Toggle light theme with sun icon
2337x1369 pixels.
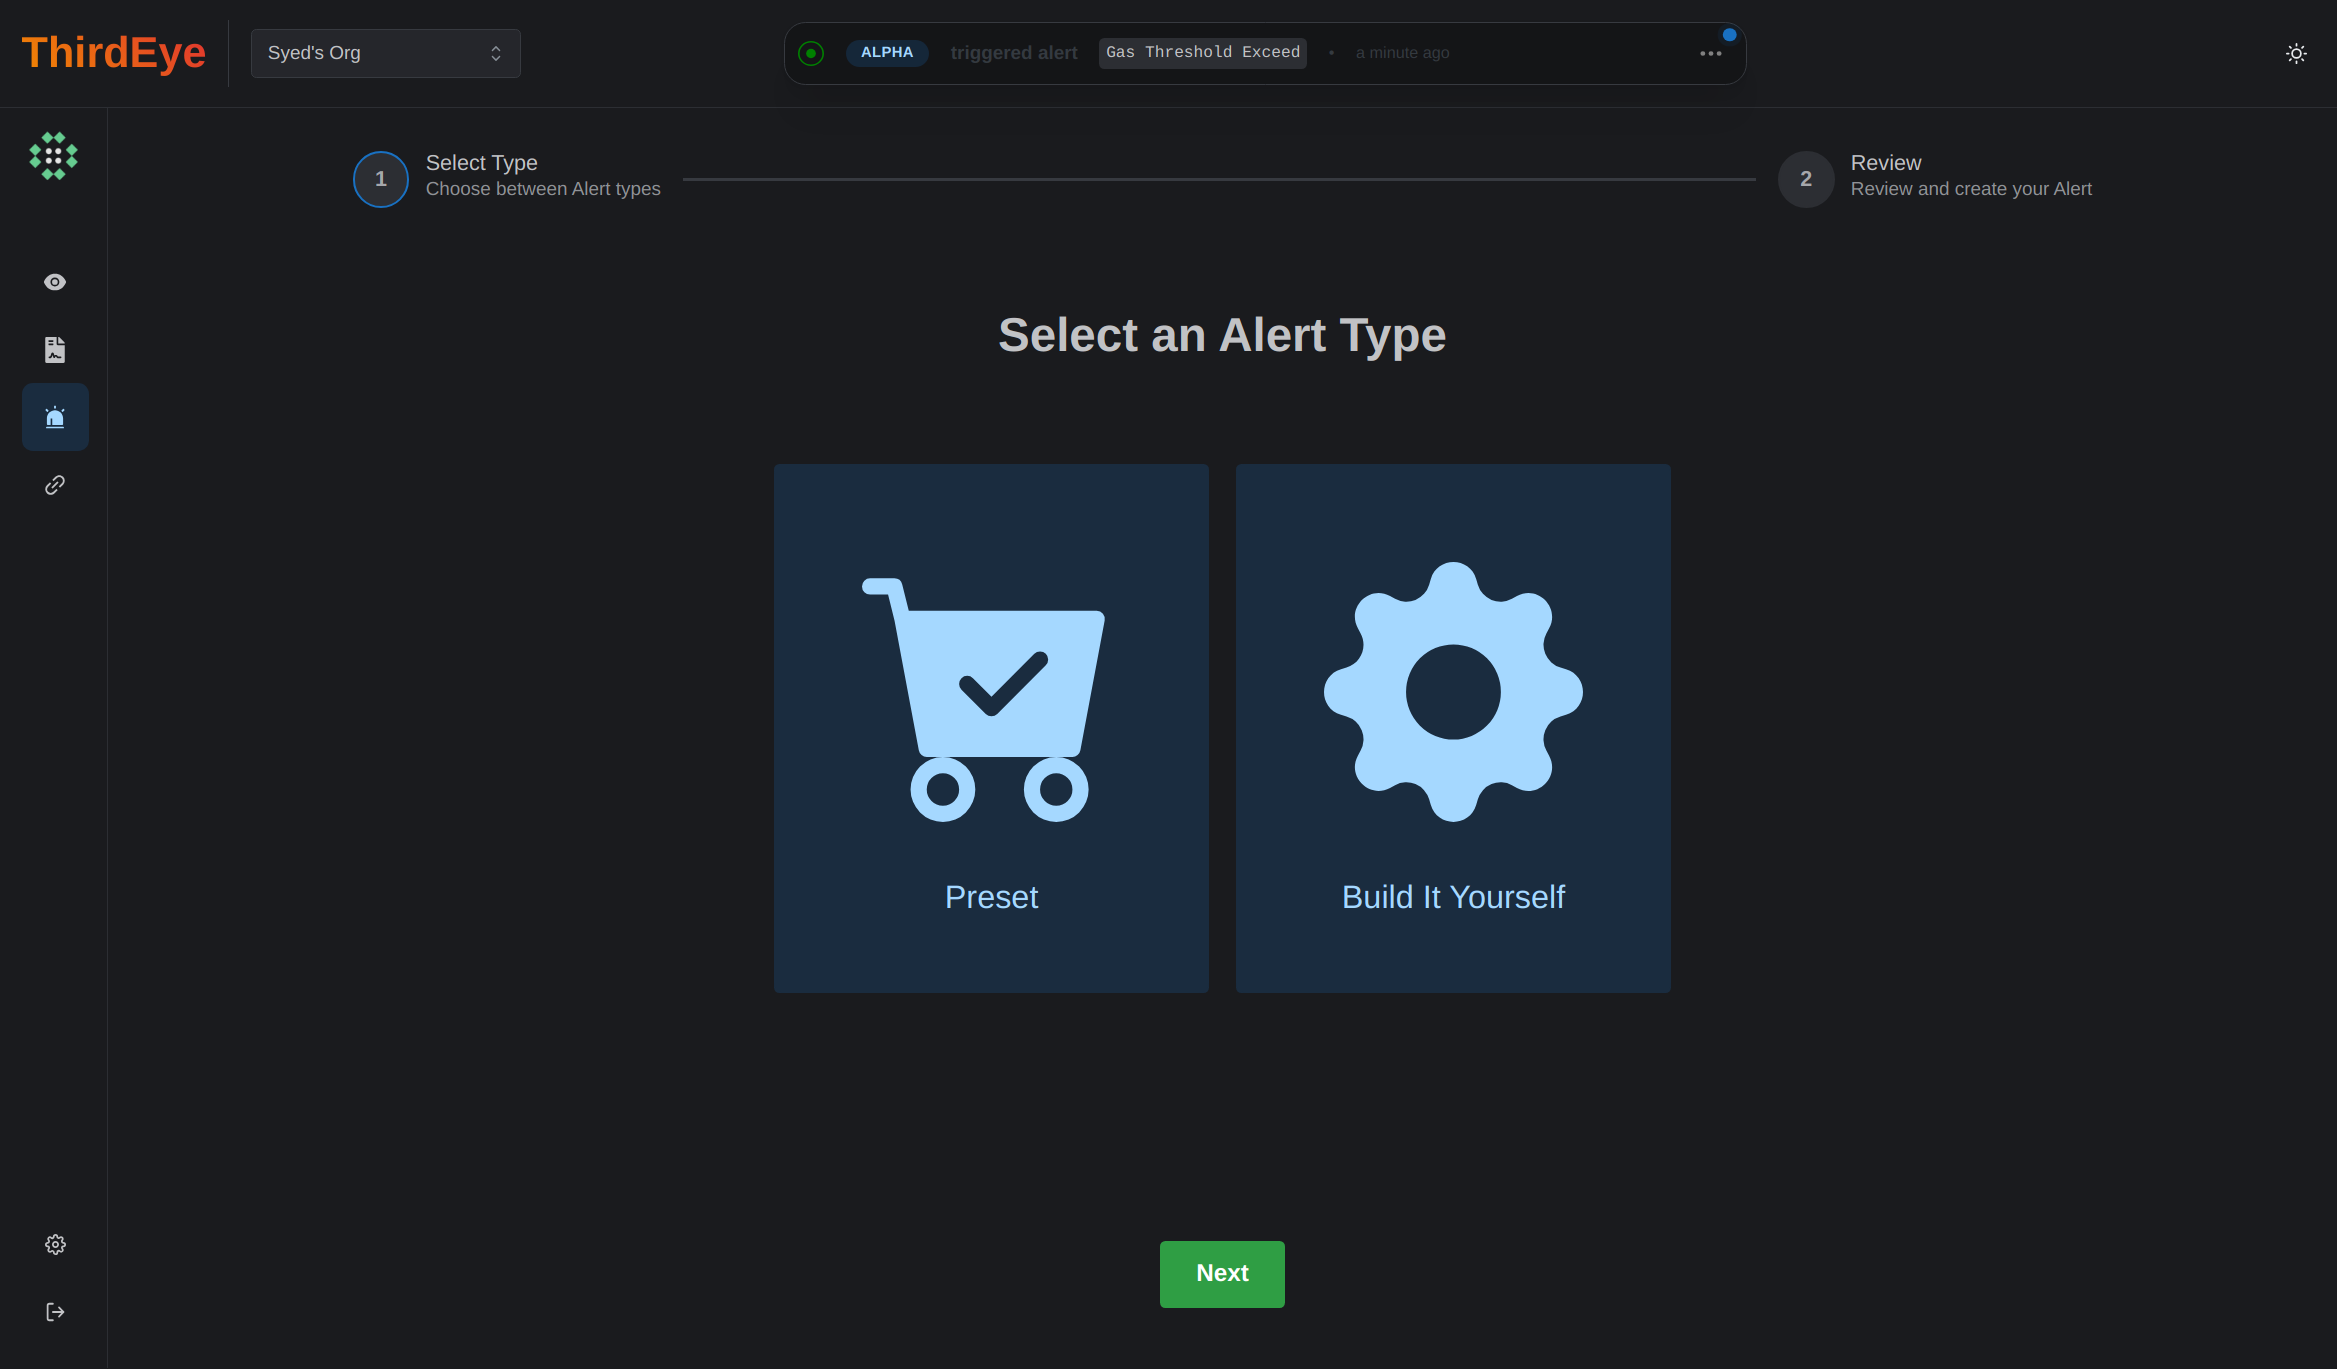(2296, 54)
